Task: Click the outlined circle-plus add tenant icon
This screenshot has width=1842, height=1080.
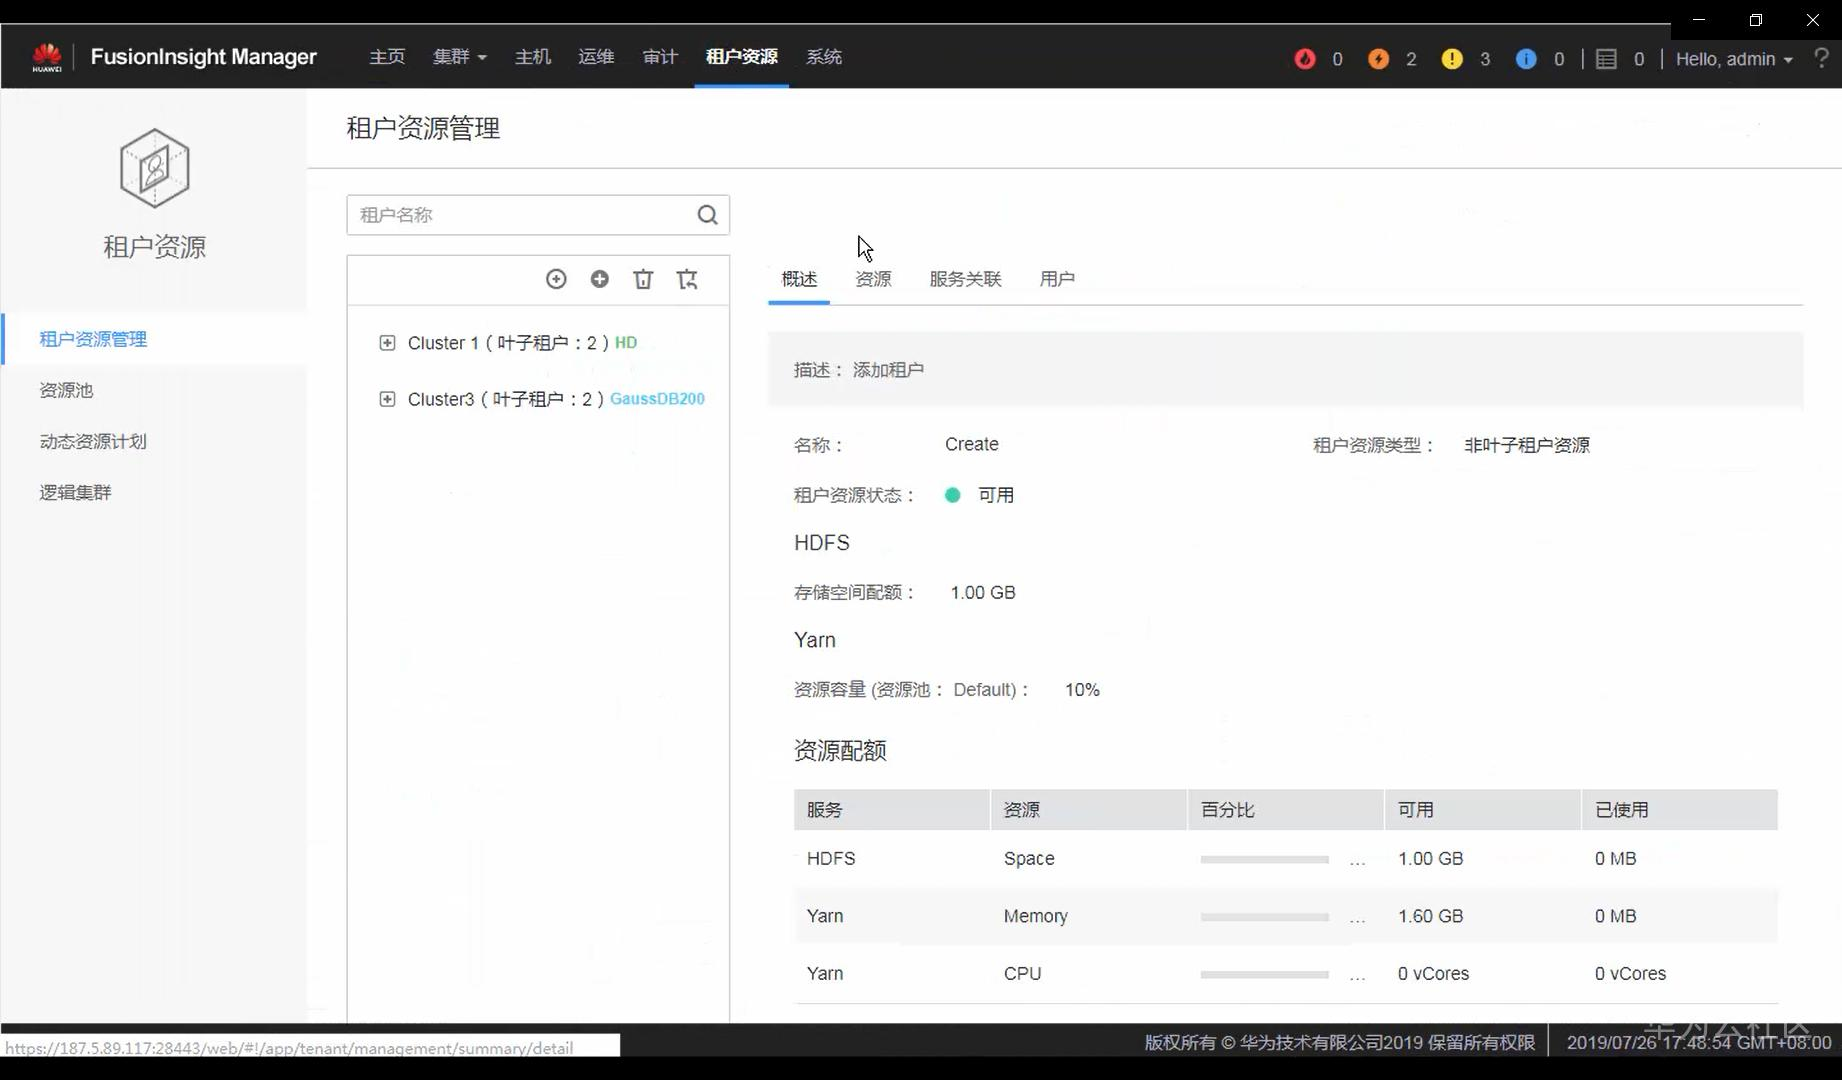Action: [x=556, y=279]
